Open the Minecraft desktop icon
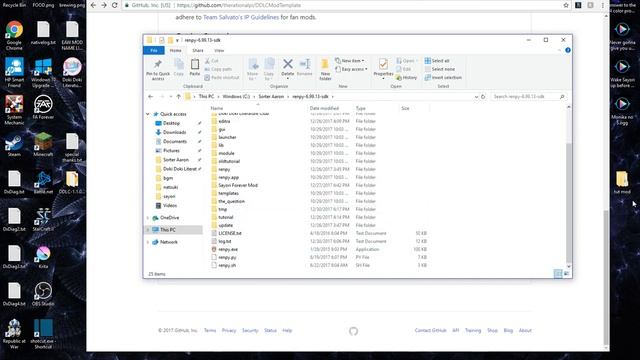640x360 pixels. pos(43,145)
